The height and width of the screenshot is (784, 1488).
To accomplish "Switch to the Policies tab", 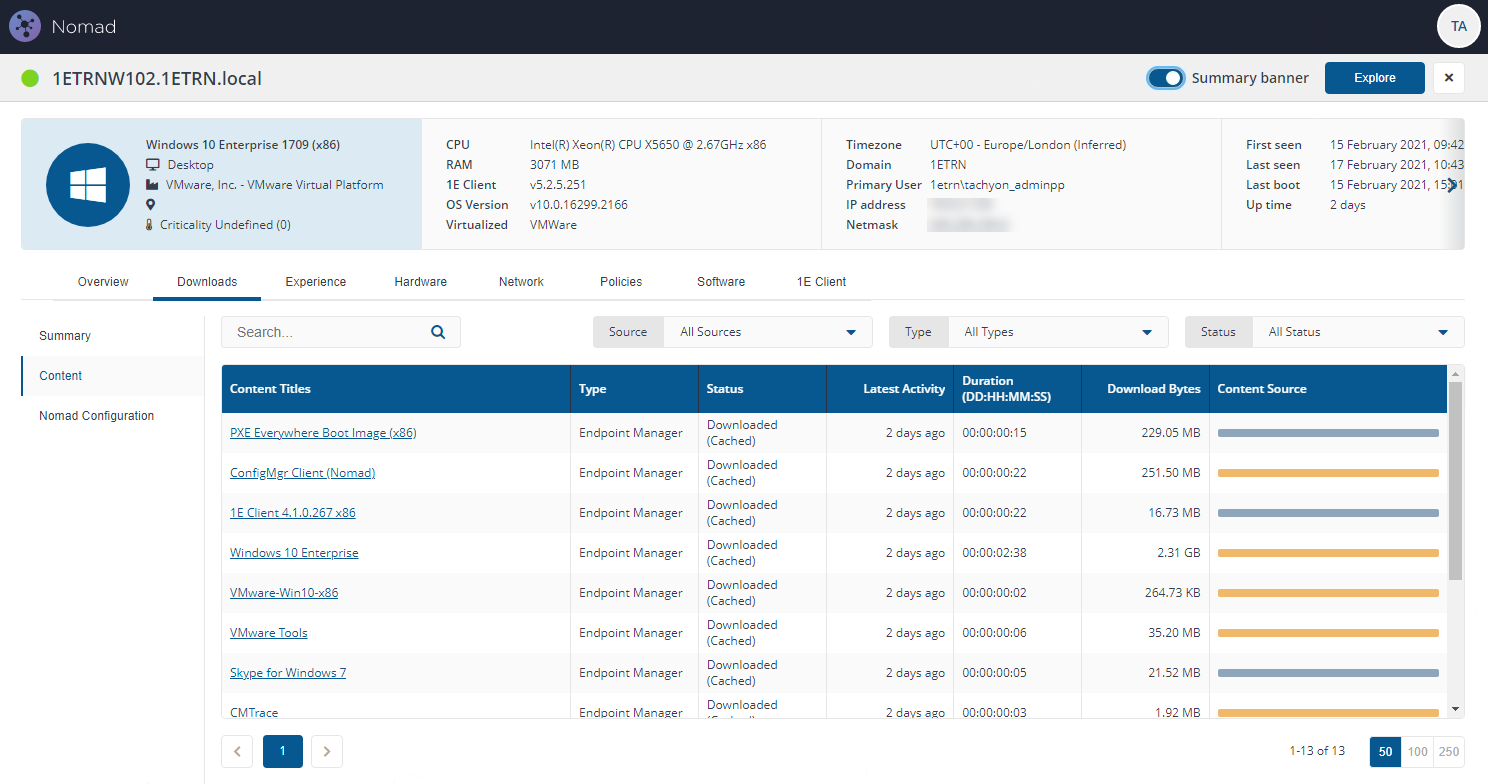I will pyautogui.click(x=621, y=282).
